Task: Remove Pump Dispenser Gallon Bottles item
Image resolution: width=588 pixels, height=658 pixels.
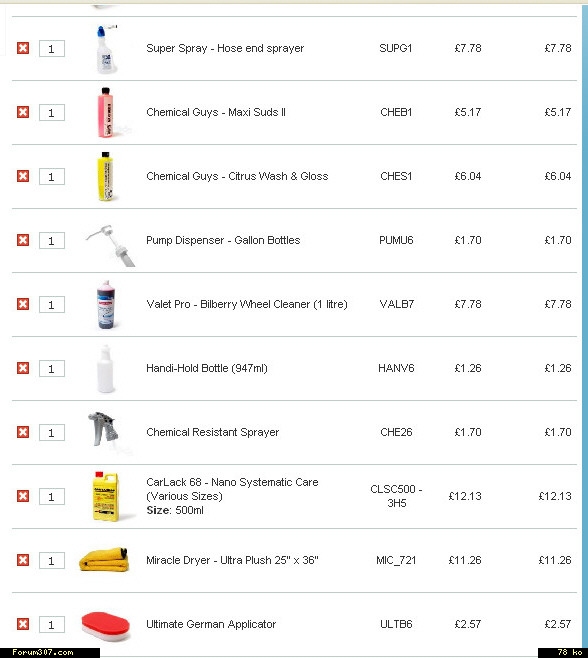Action: 23,240
